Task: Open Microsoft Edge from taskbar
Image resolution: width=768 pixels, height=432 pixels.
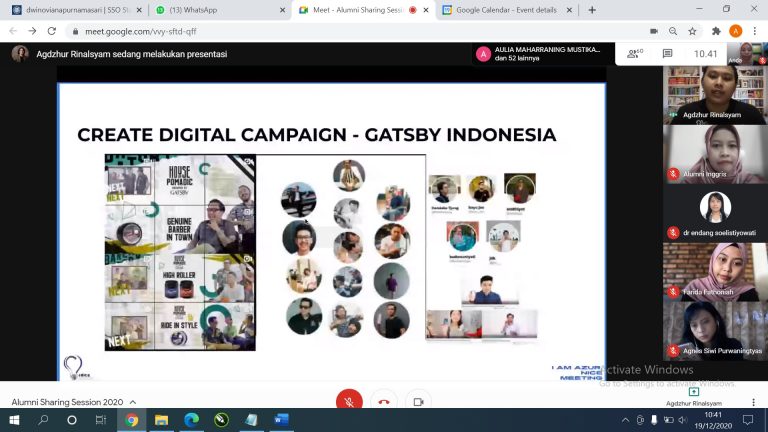Action: [x=192, y=420]
